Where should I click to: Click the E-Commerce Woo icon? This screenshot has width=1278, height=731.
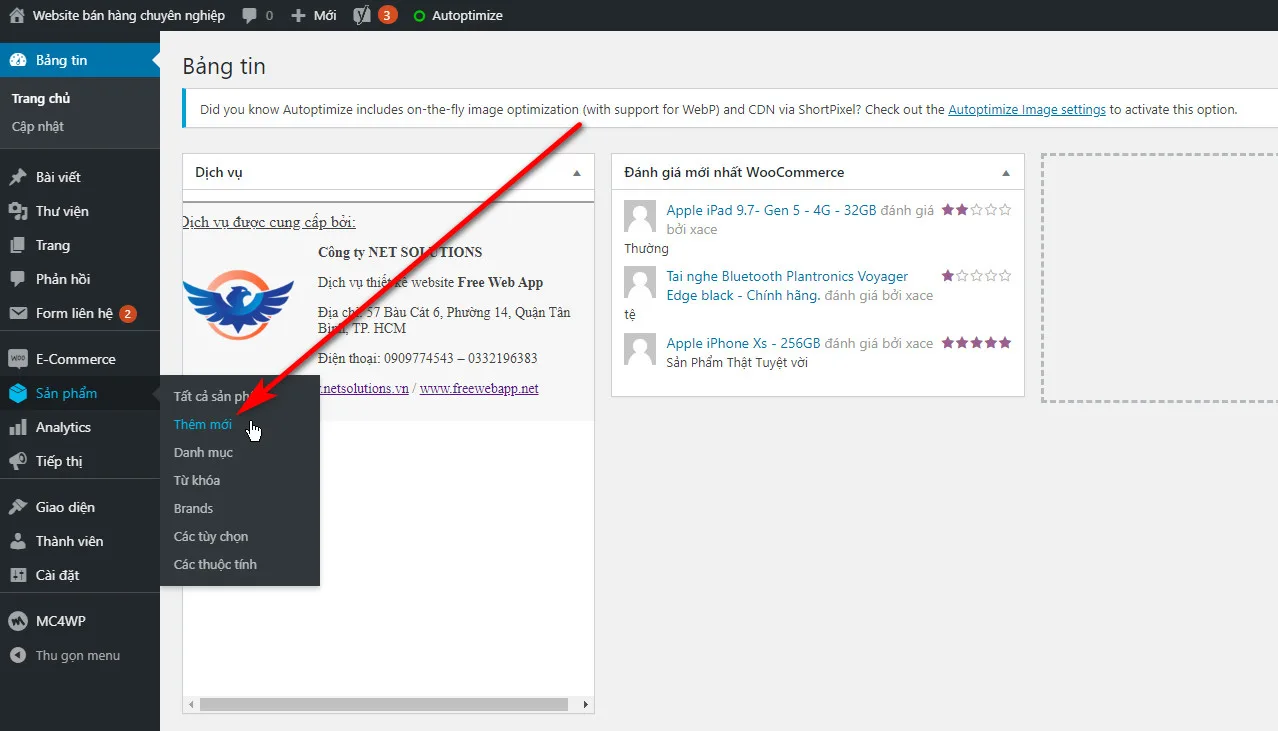click(18, 359)
